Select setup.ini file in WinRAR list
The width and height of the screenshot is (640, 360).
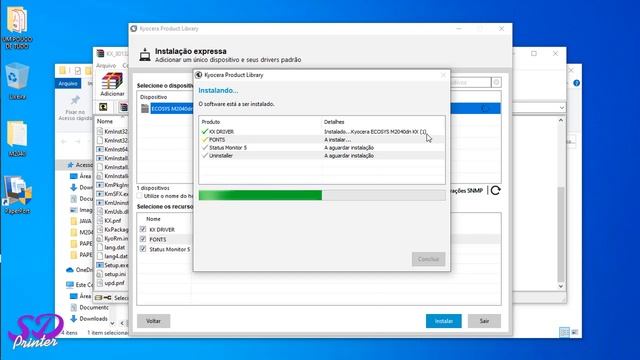pyautogui.click(x=115, y=274)
